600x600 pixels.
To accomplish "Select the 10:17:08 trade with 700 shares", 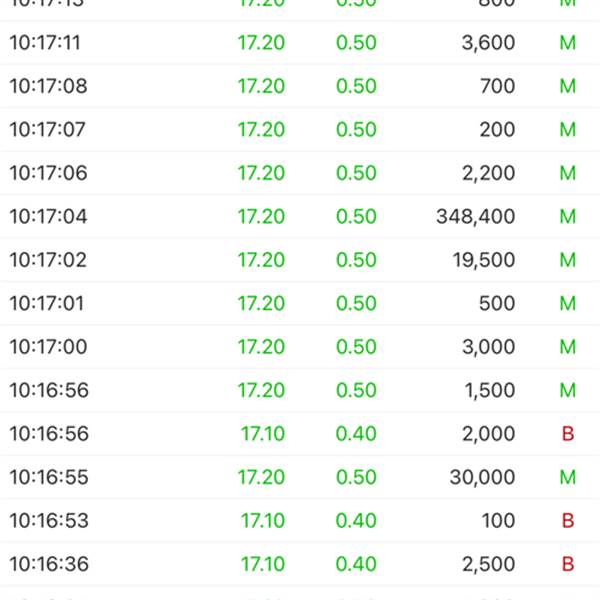I will click(300, 86).
